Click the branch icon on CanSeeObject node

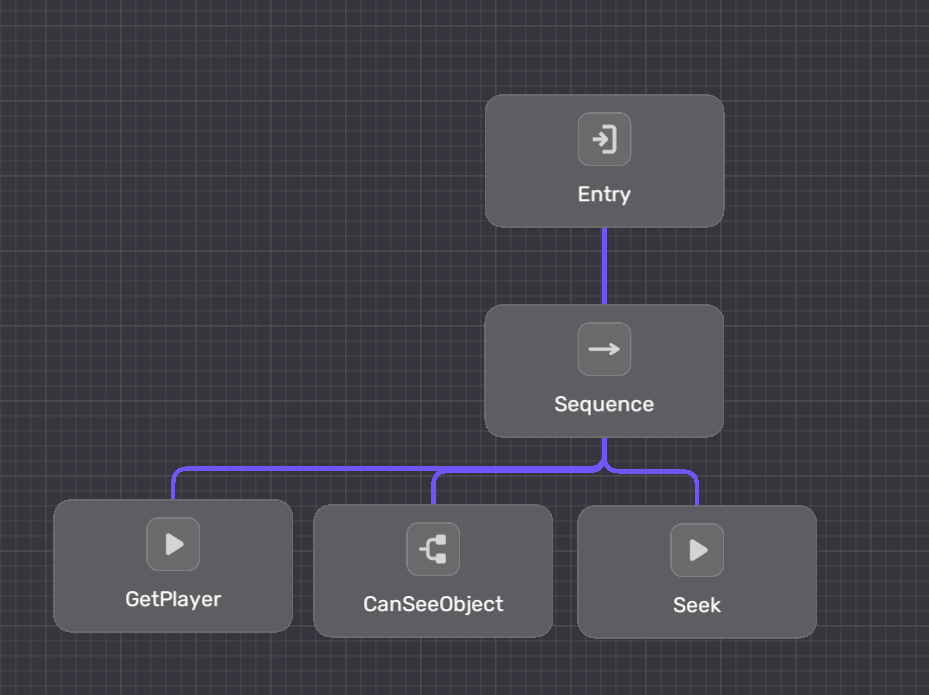tap(433, 549)
